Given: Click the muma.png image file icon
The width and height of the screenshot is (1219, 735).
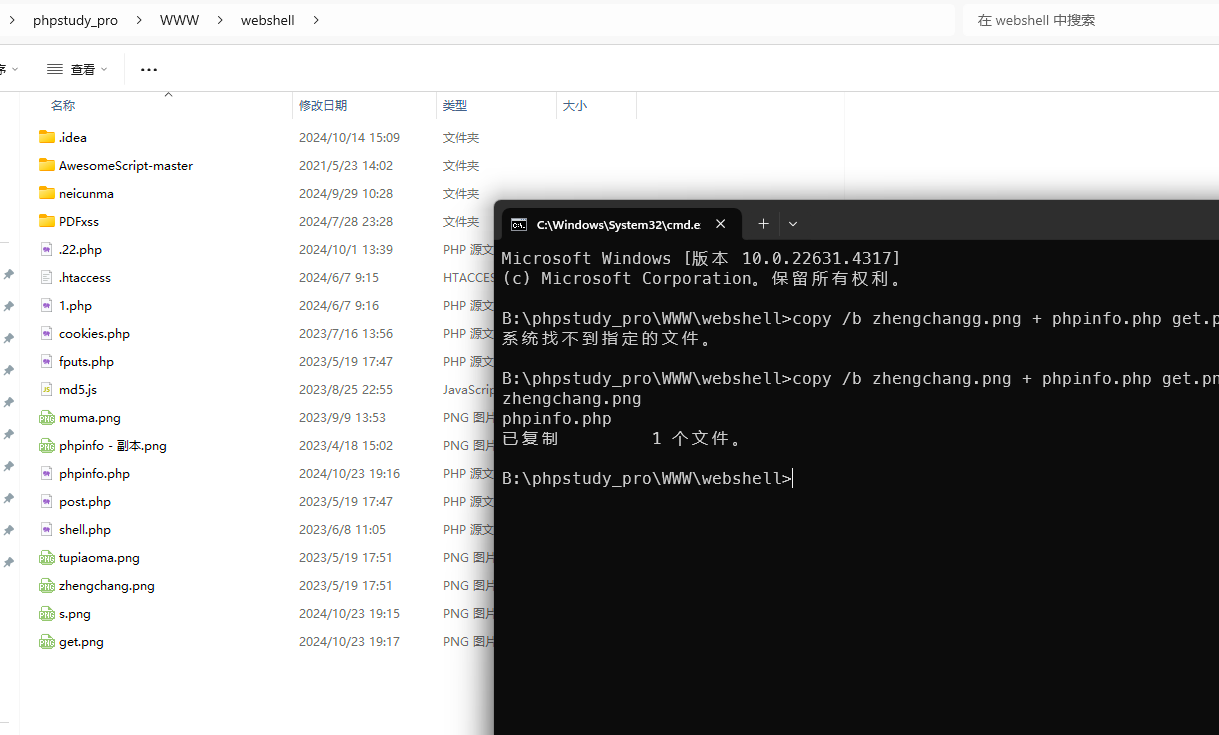Looking at the screenshot, I should (x=46, y=417).
